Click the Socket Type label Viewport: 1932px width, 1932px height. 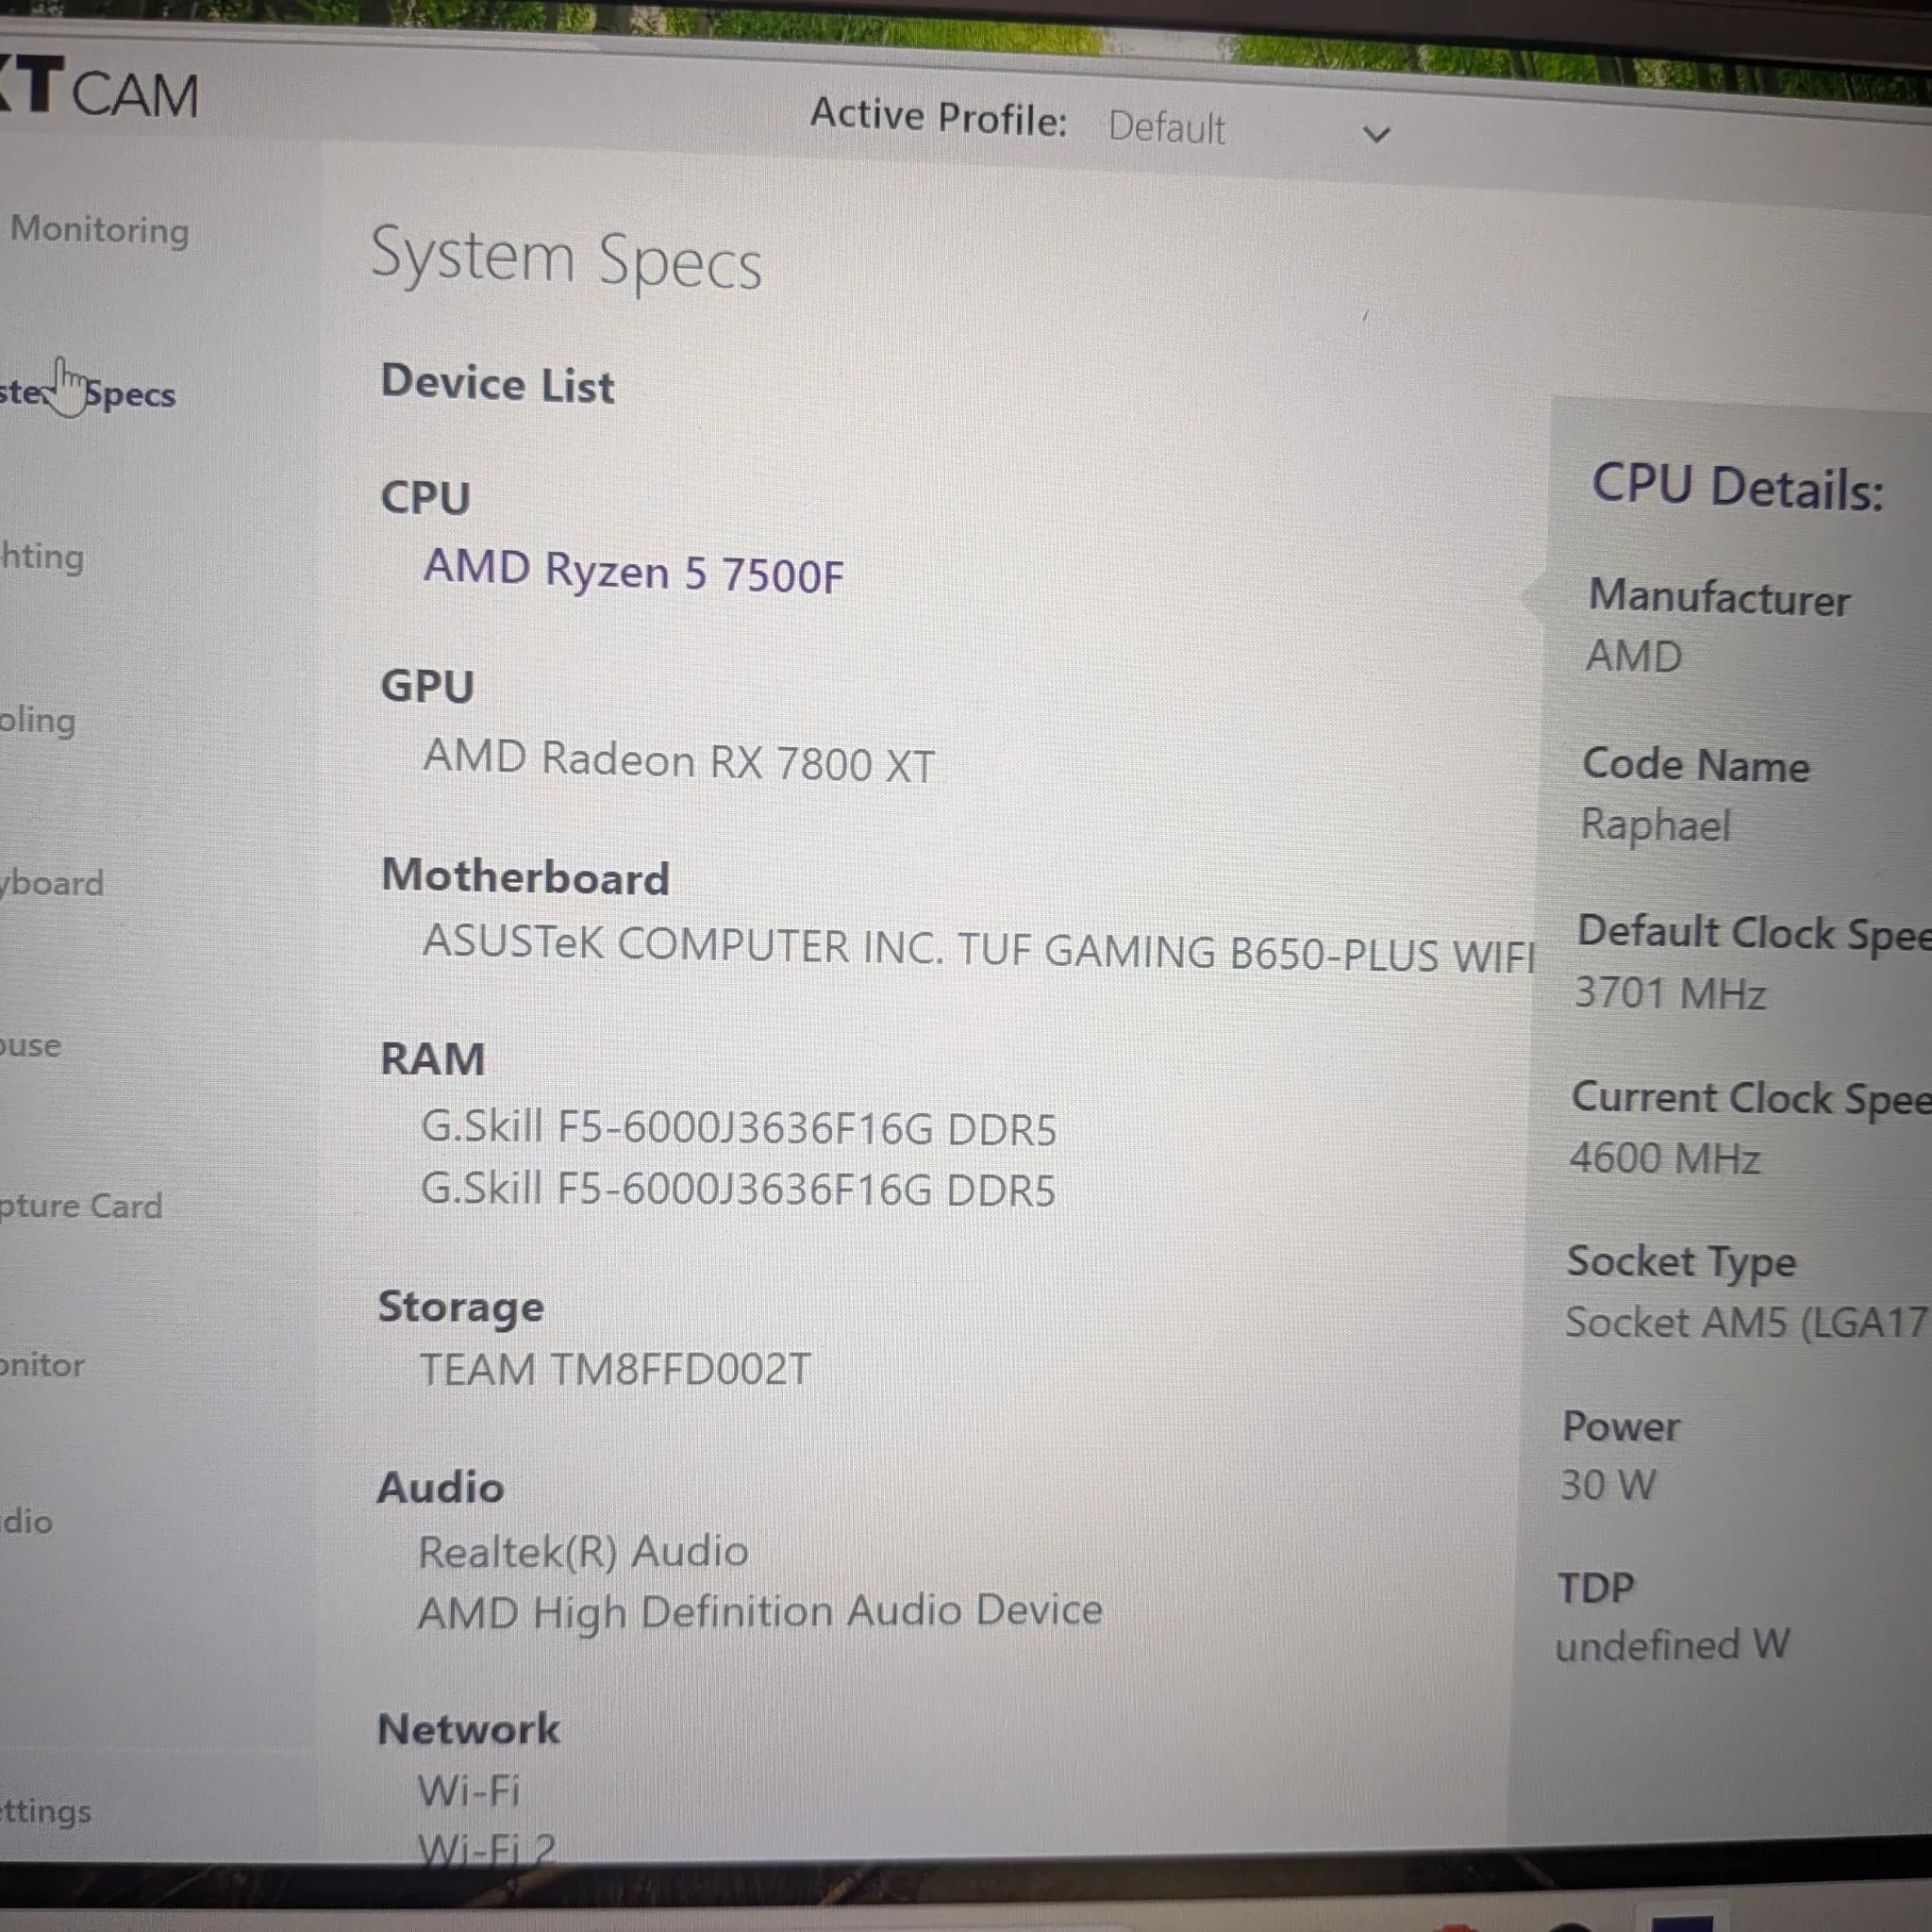(x=1682, y=1263)
